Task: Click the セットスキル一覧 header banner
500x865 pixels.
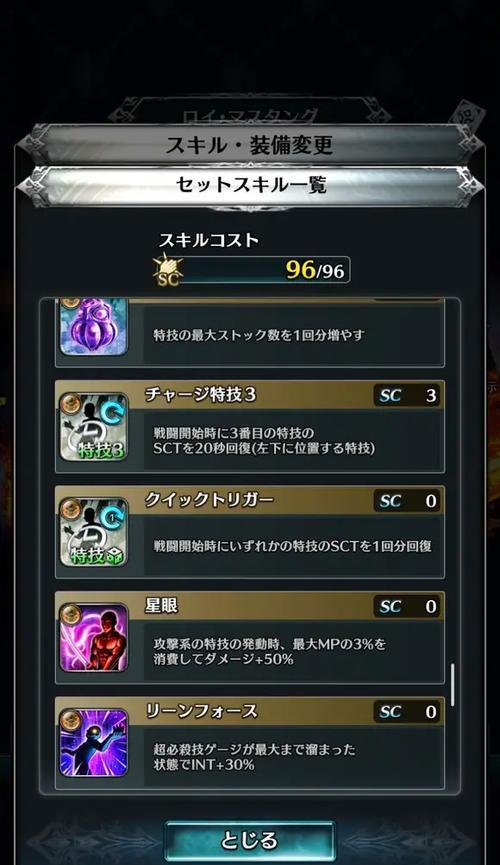Action: coord(249,185)
